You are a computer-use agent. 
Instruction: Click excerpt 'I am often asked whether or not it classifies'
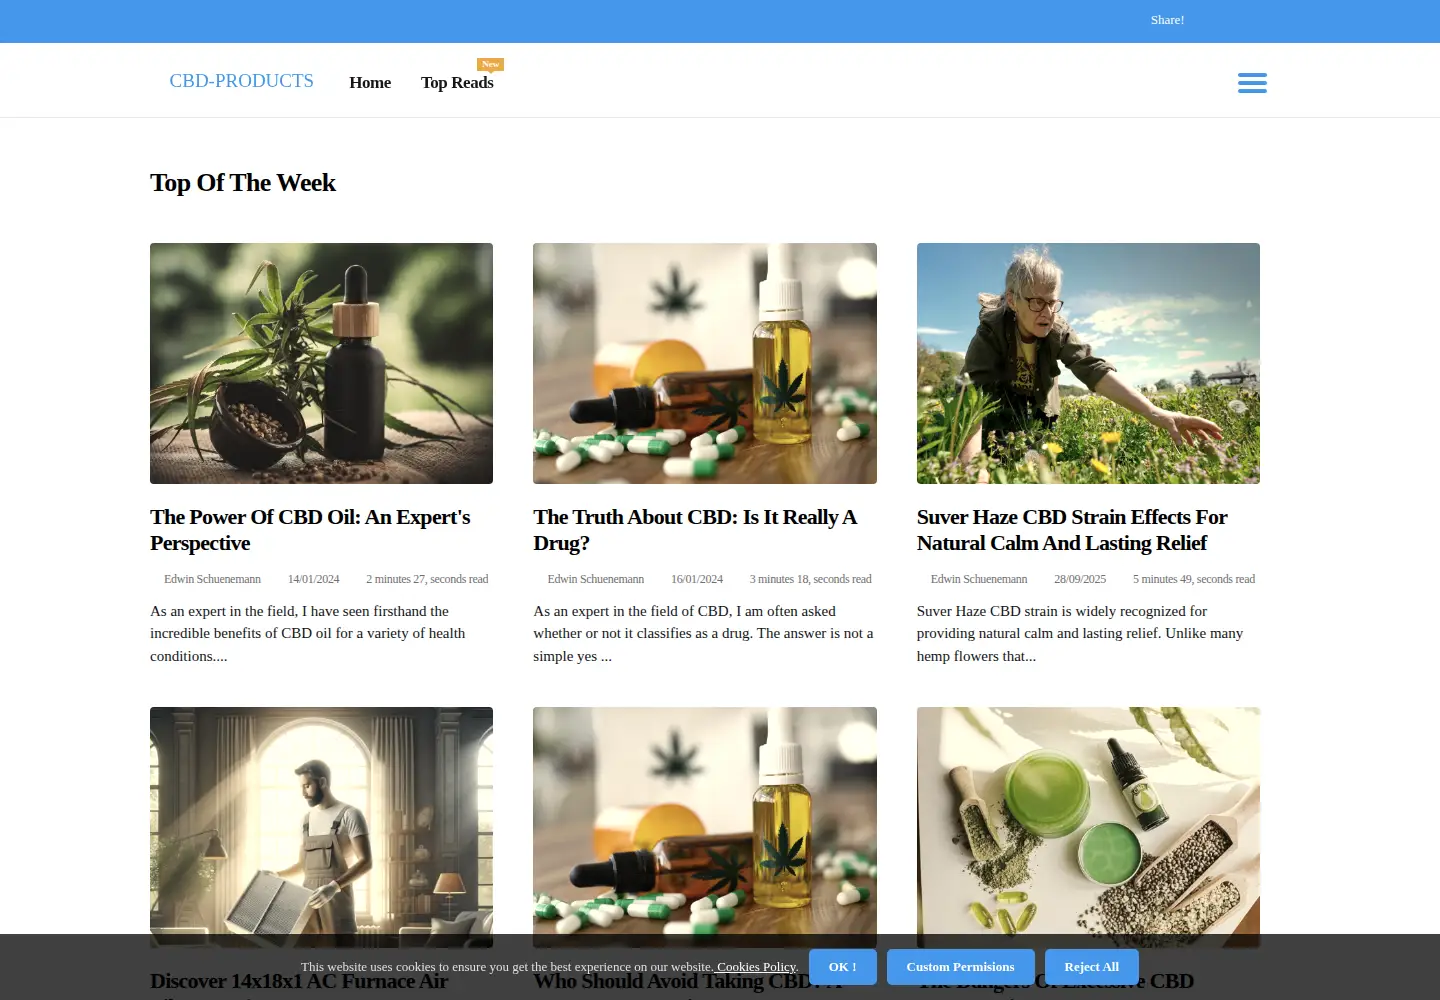pyautogui.click(x=703, y=633)
